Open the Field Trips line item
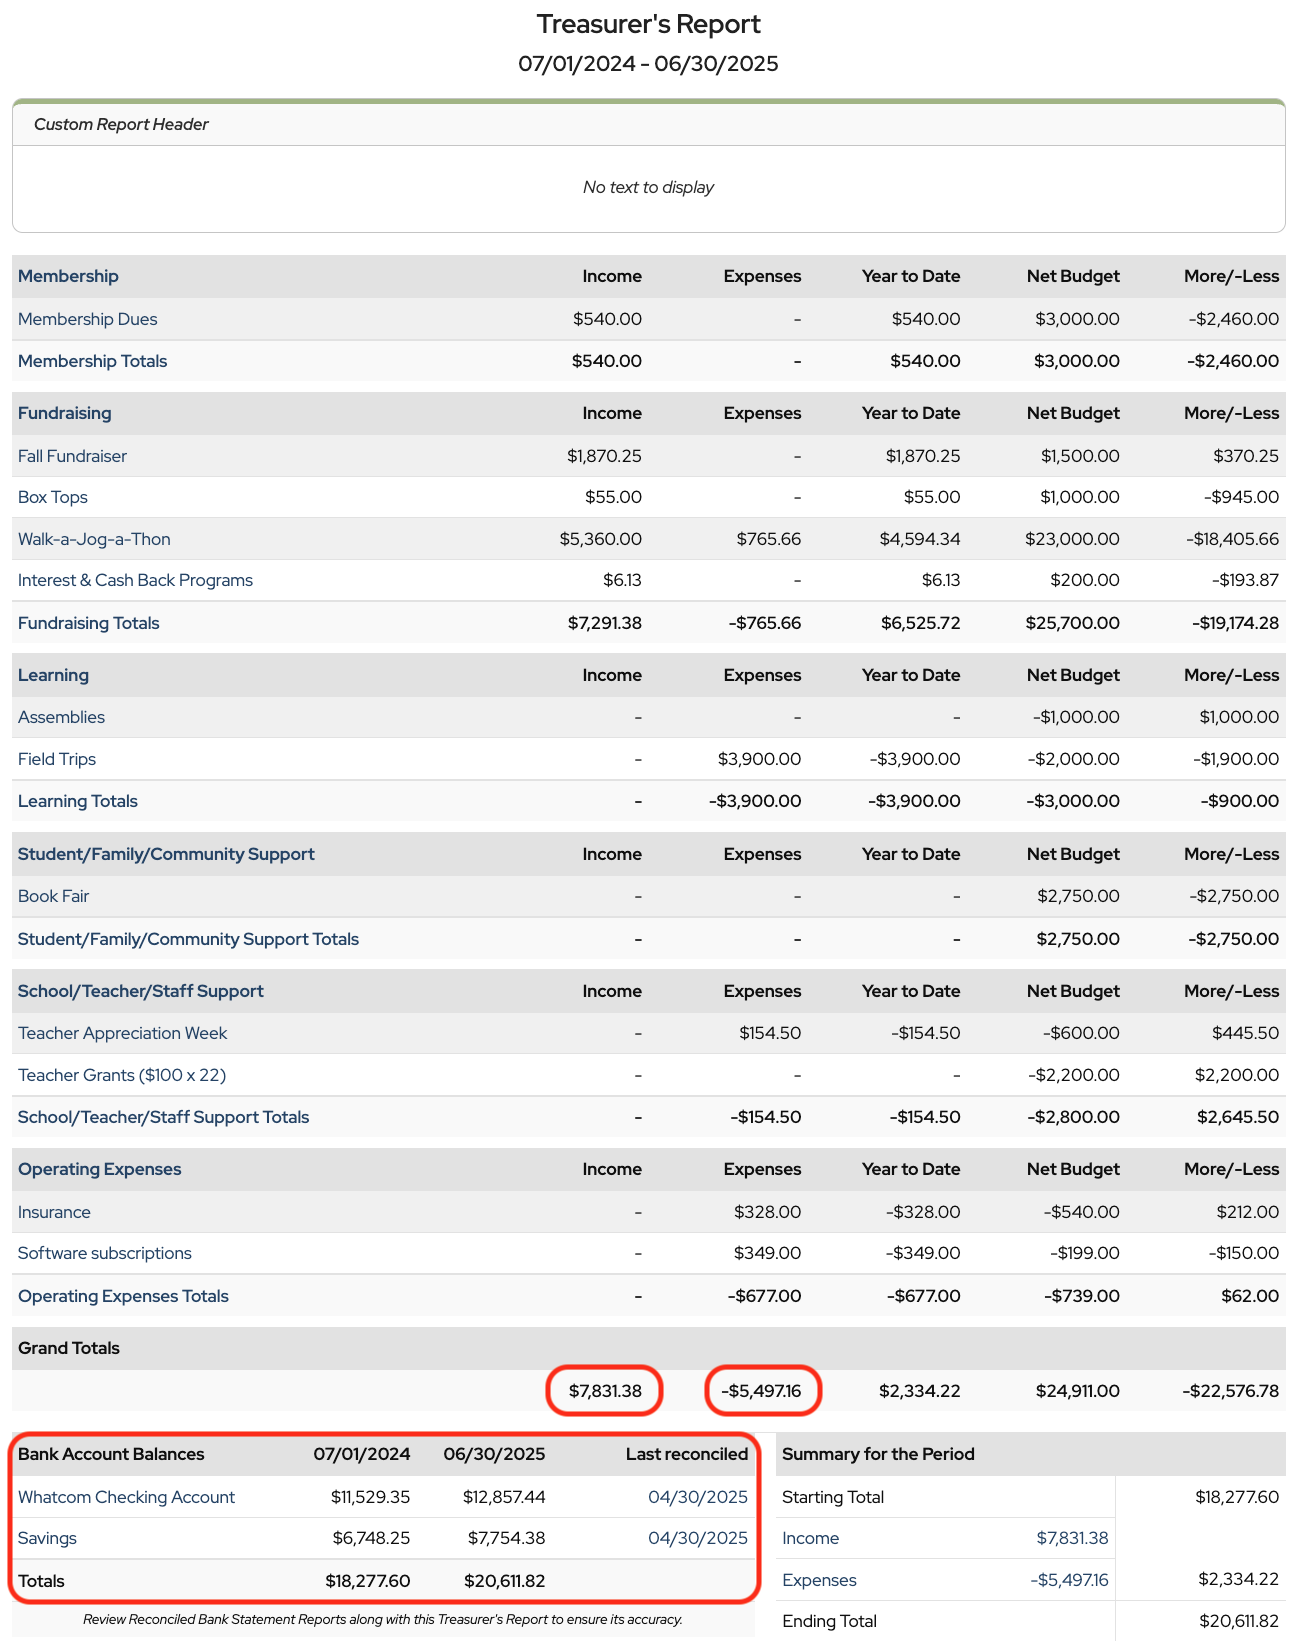The height and width of the screenshot is (1646, 1302). point(57,759)
